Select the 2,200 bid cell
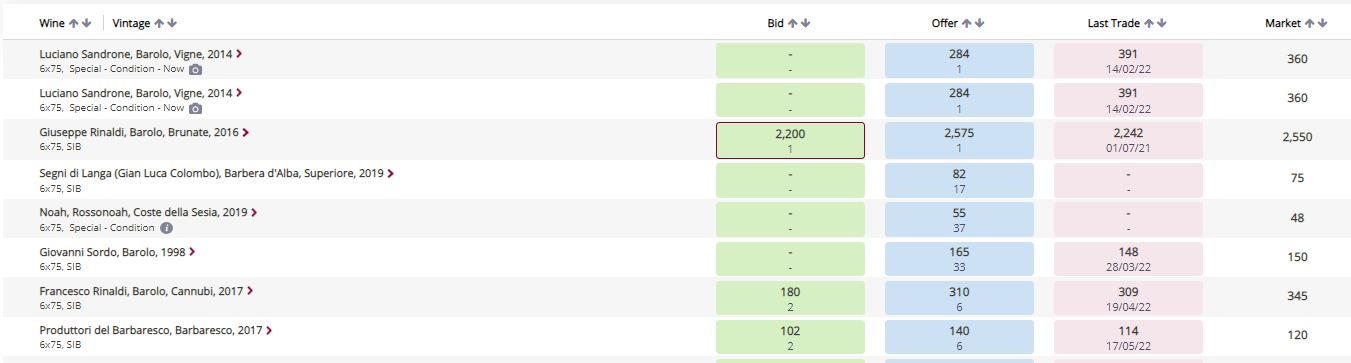The width and height of the screenshot is (1351, 363). (790, 140)
